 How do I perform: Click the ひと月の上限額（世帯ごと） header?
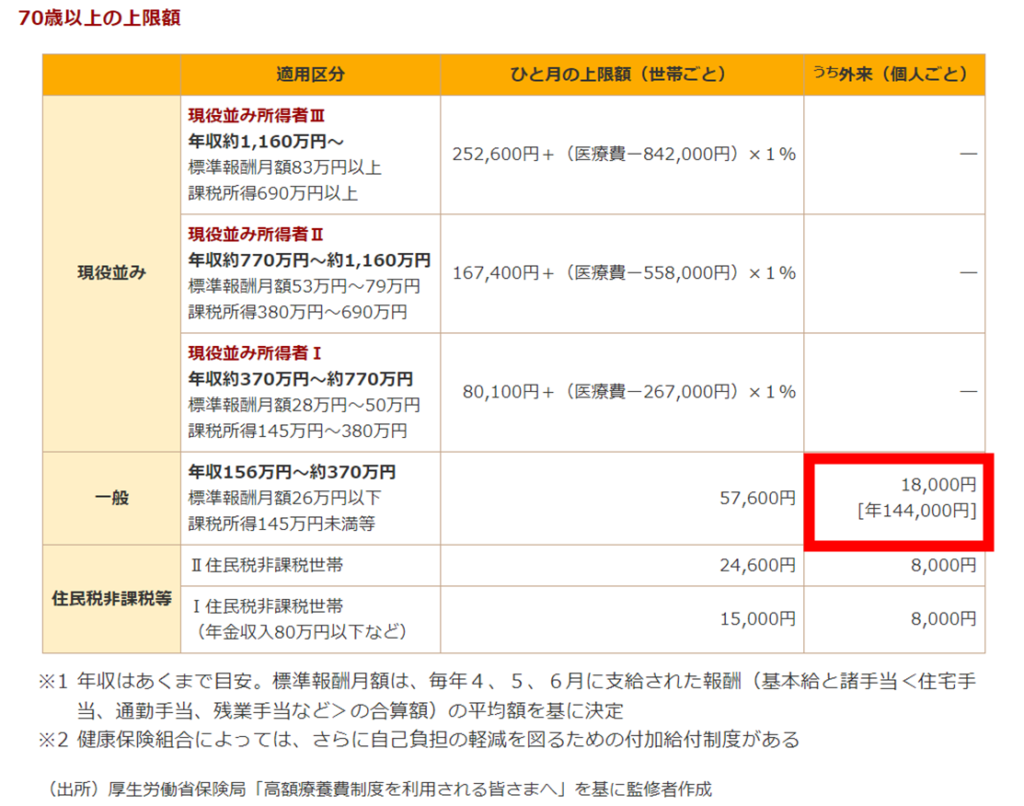(x=621, y=75)
